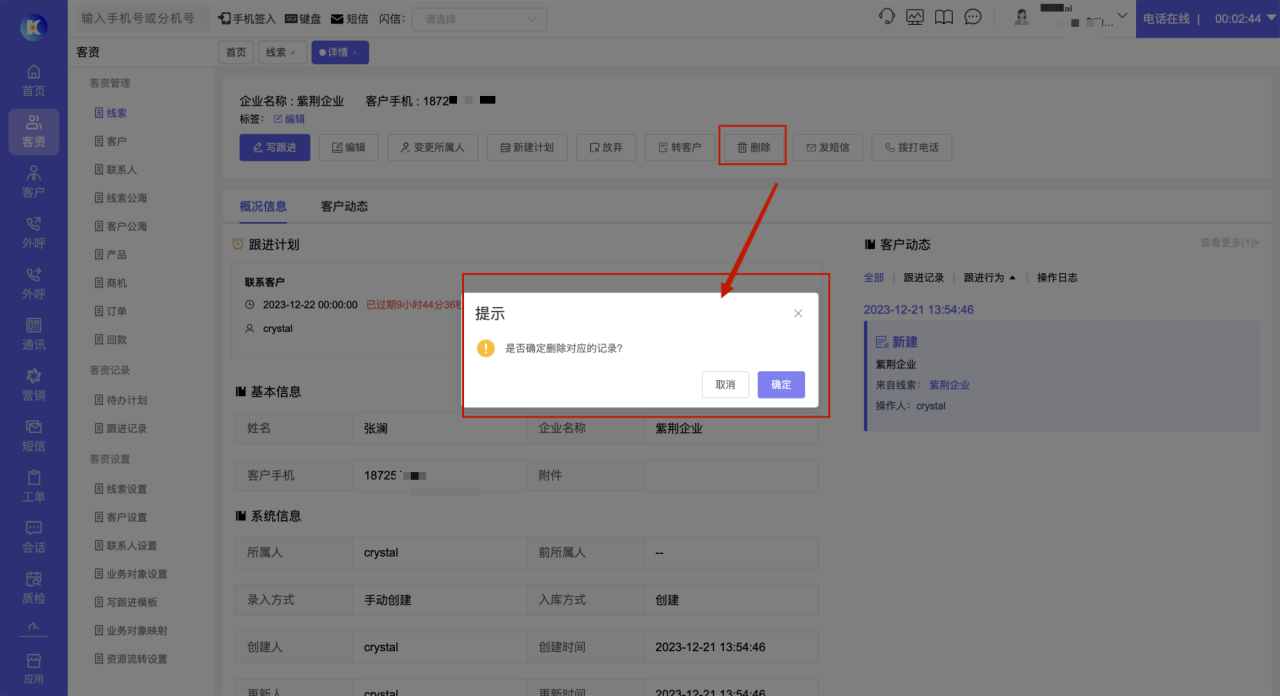Expand the 跟进行为 filter dropdown
This screenshot has width=1280, height=696.
click(x=989, y=278)
